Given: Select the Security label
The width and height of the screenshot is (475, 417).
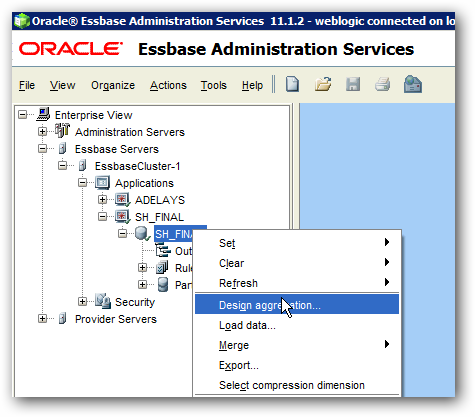Looking at the screenshot, I should pos(135,302).
